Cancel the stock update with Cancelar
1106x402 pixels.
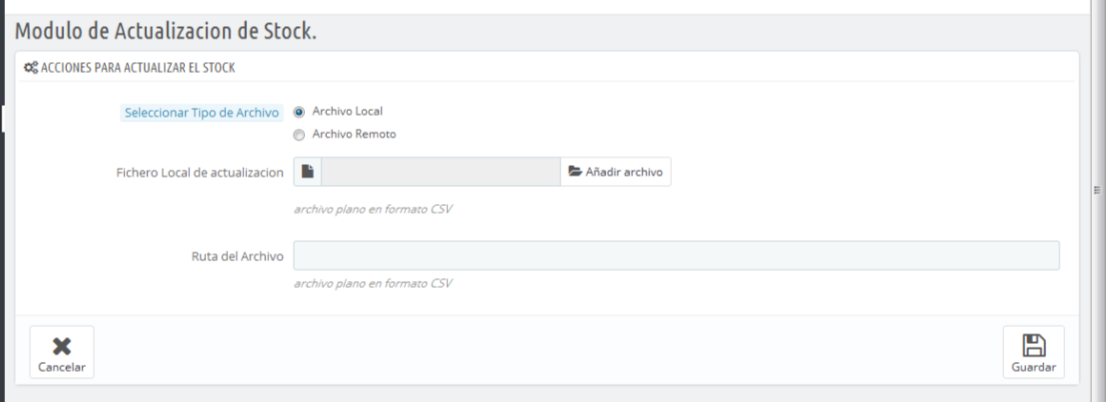pos(62,352)
